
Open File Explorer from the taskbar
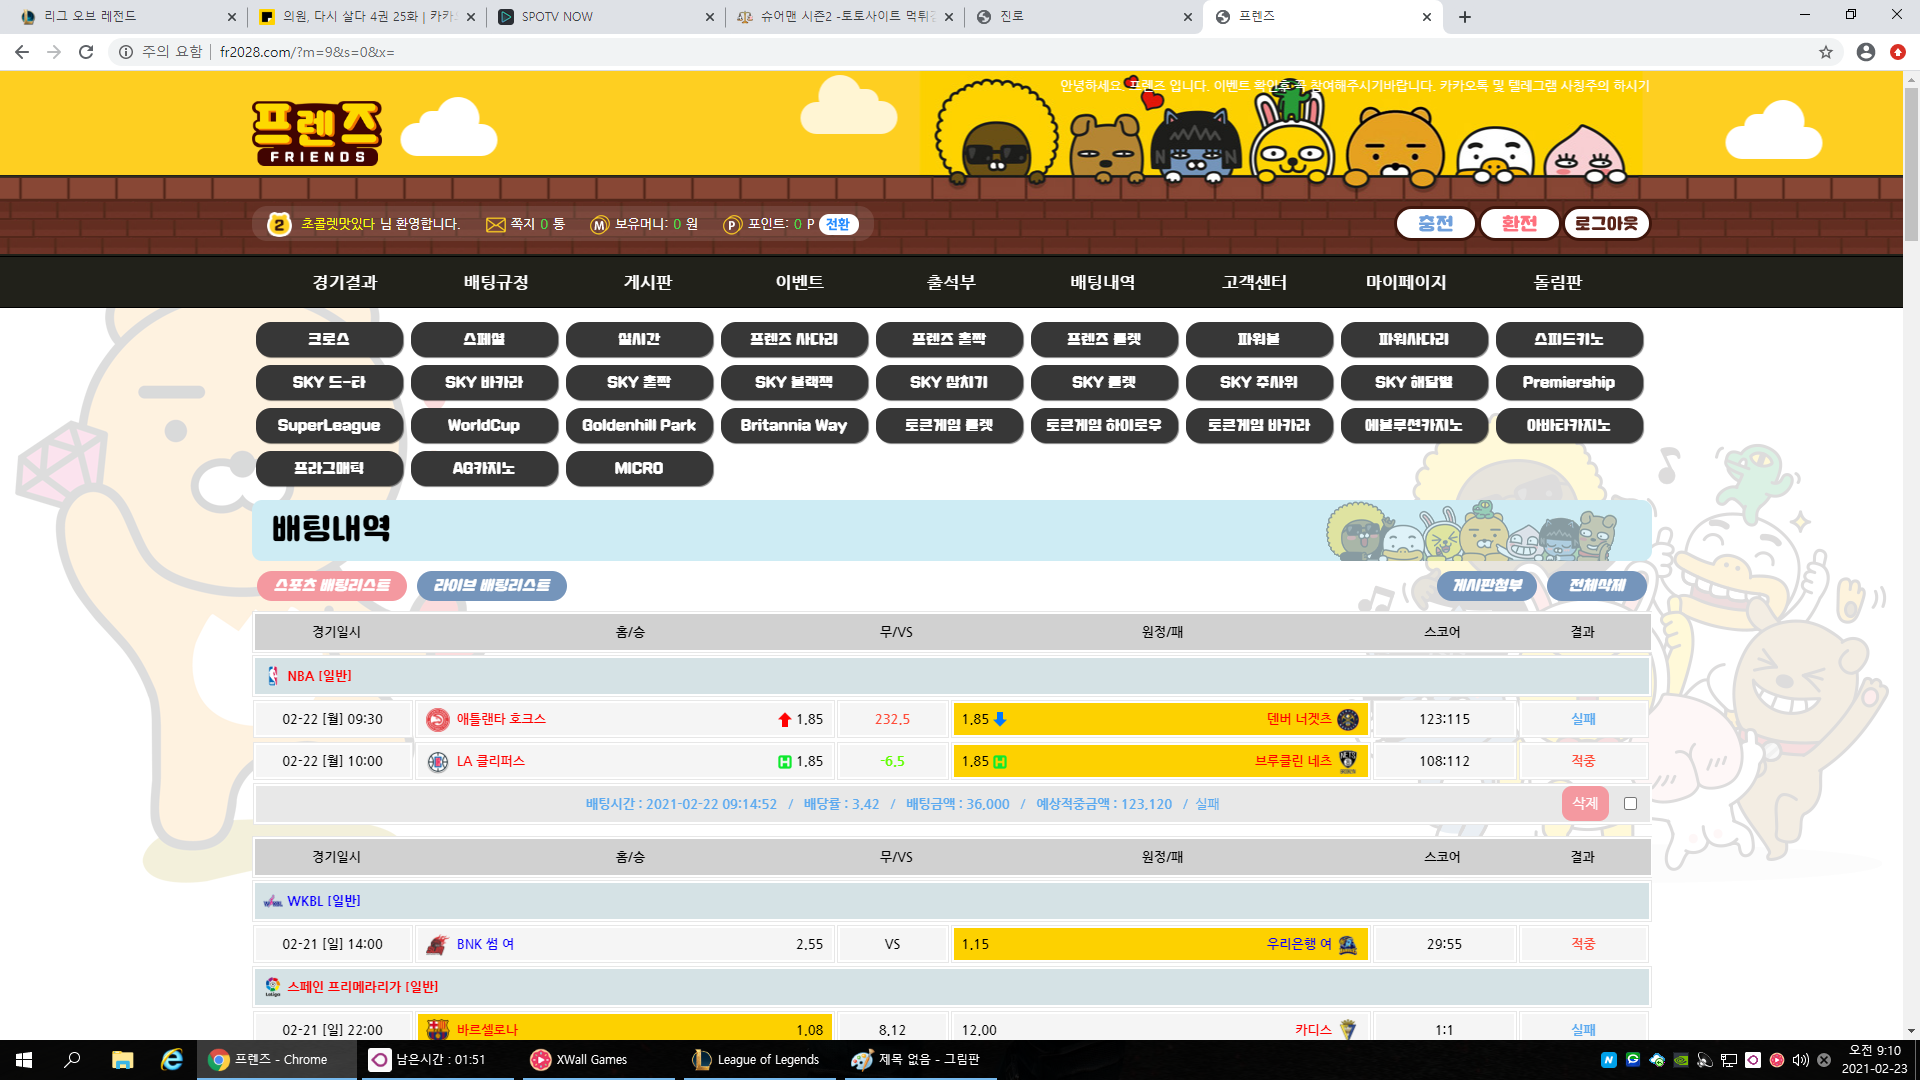122,1060
